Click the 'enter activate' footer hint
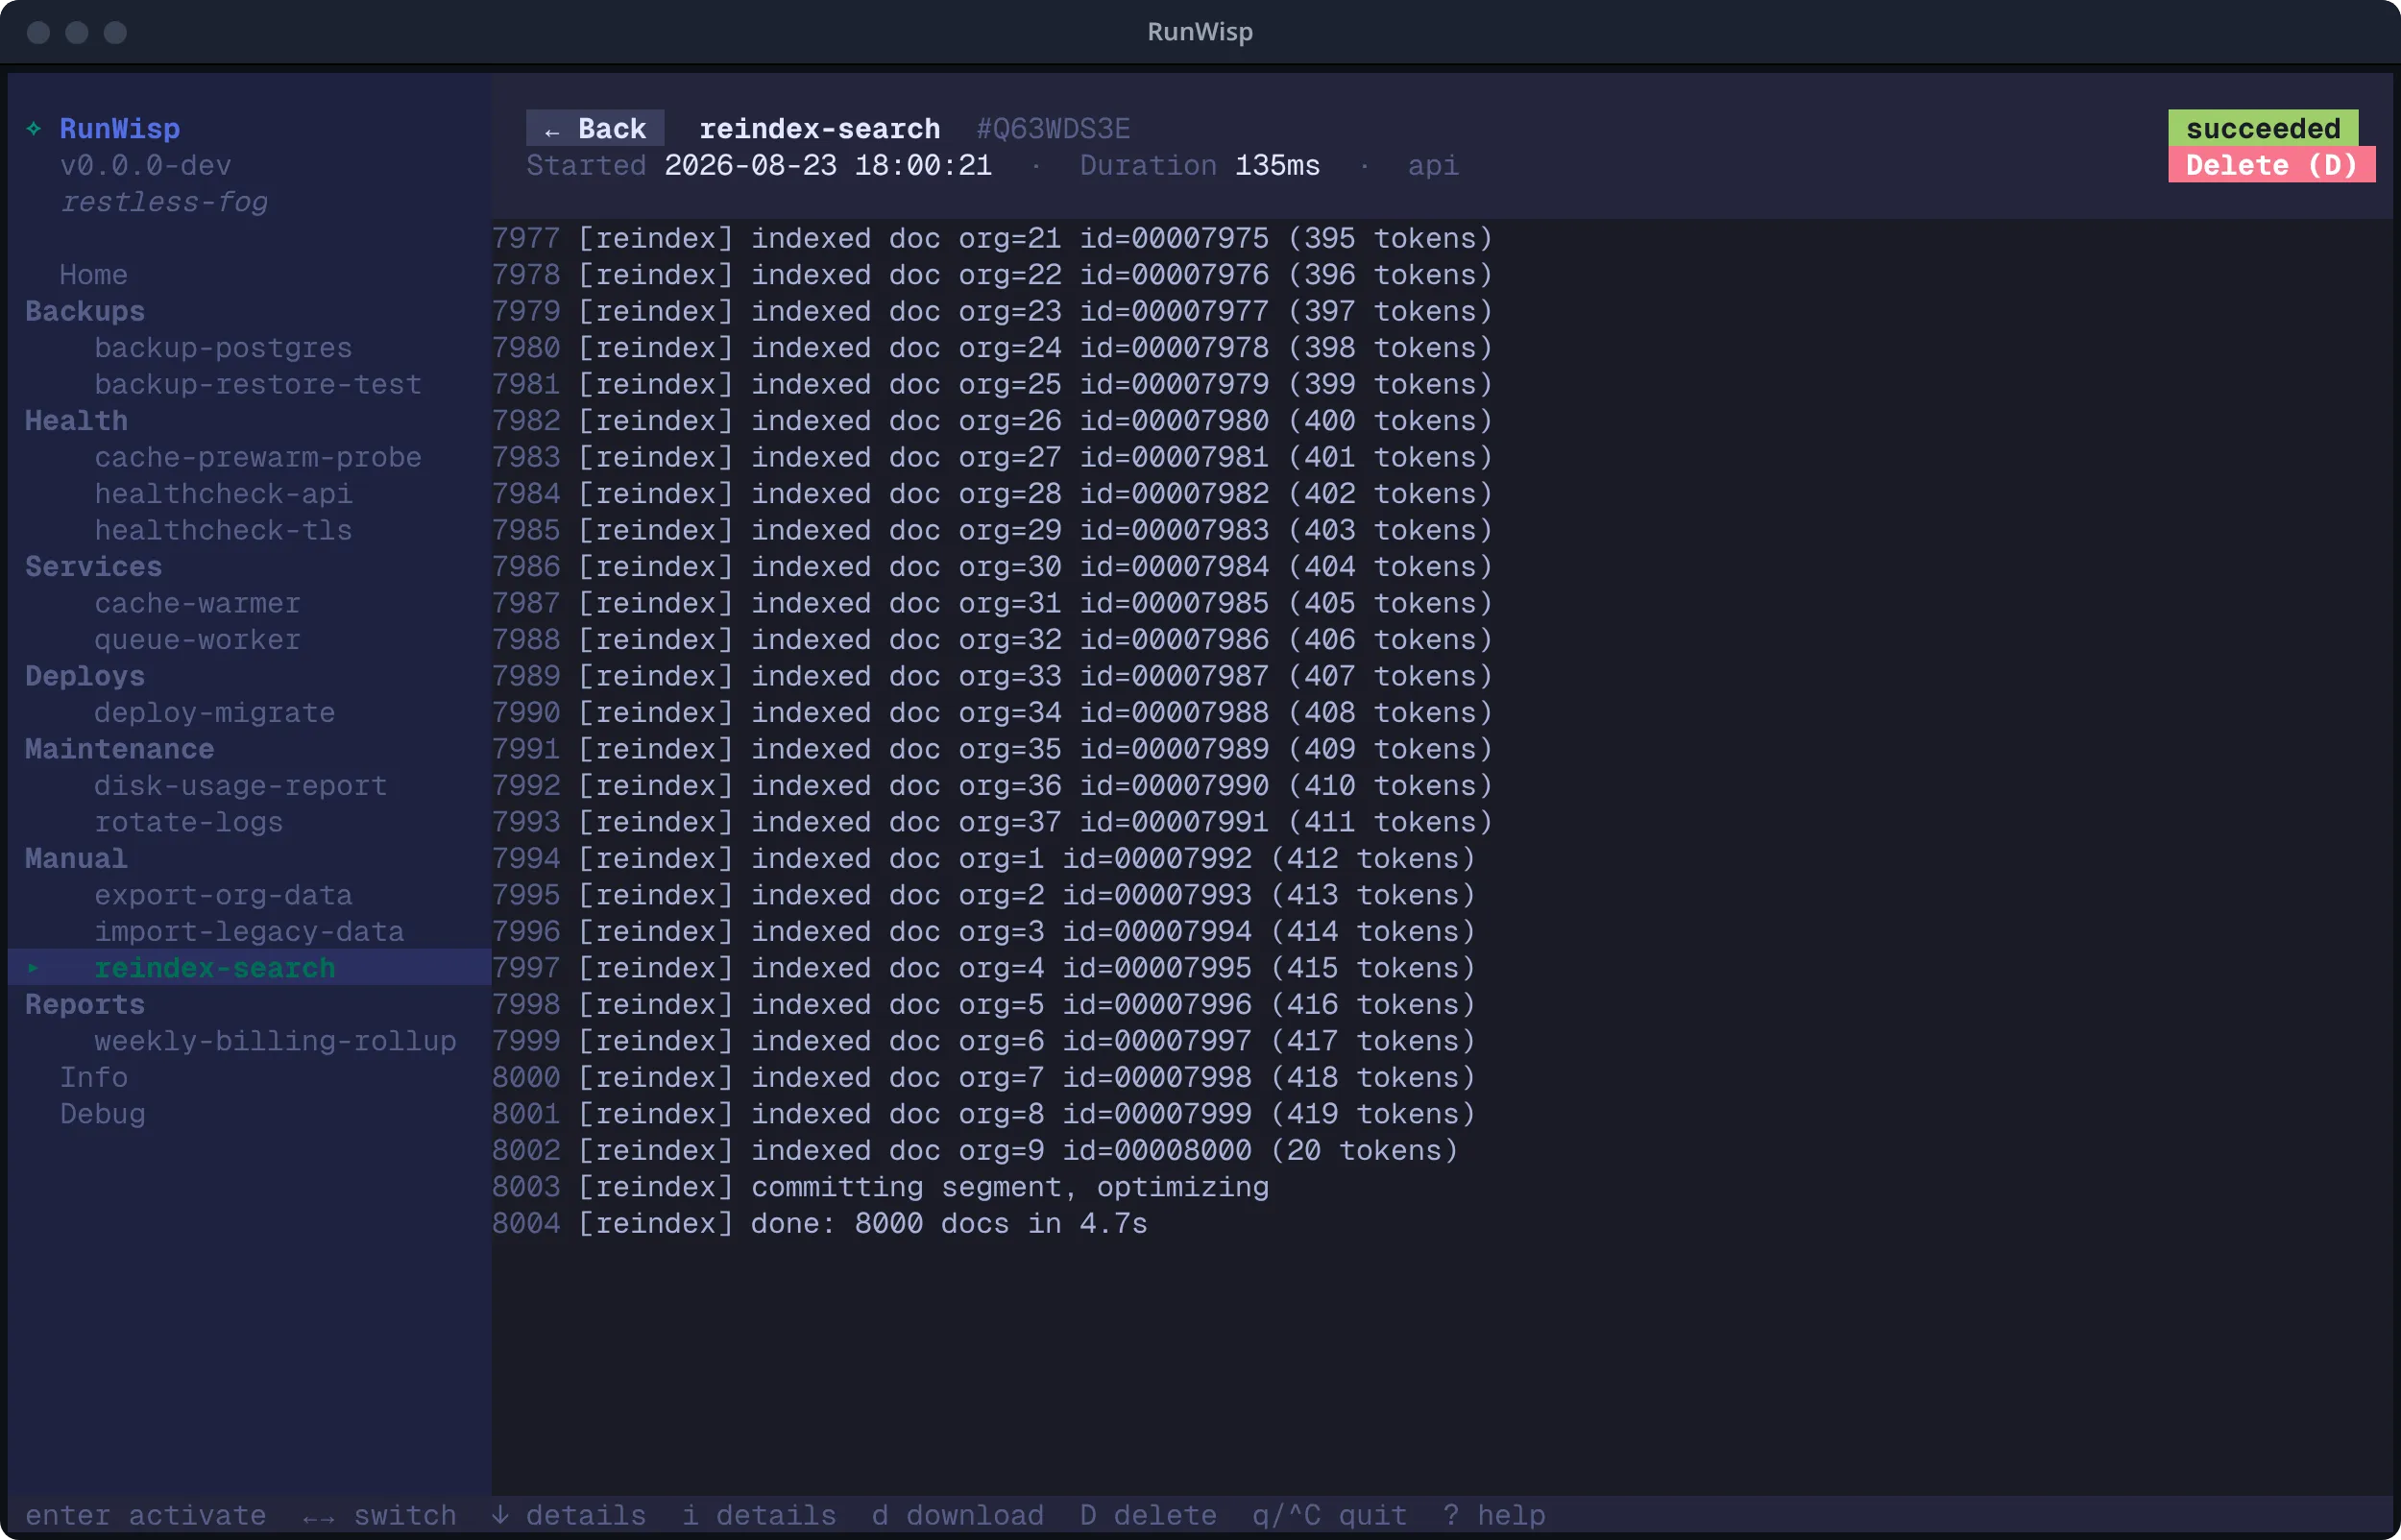 coord(145,1515)
